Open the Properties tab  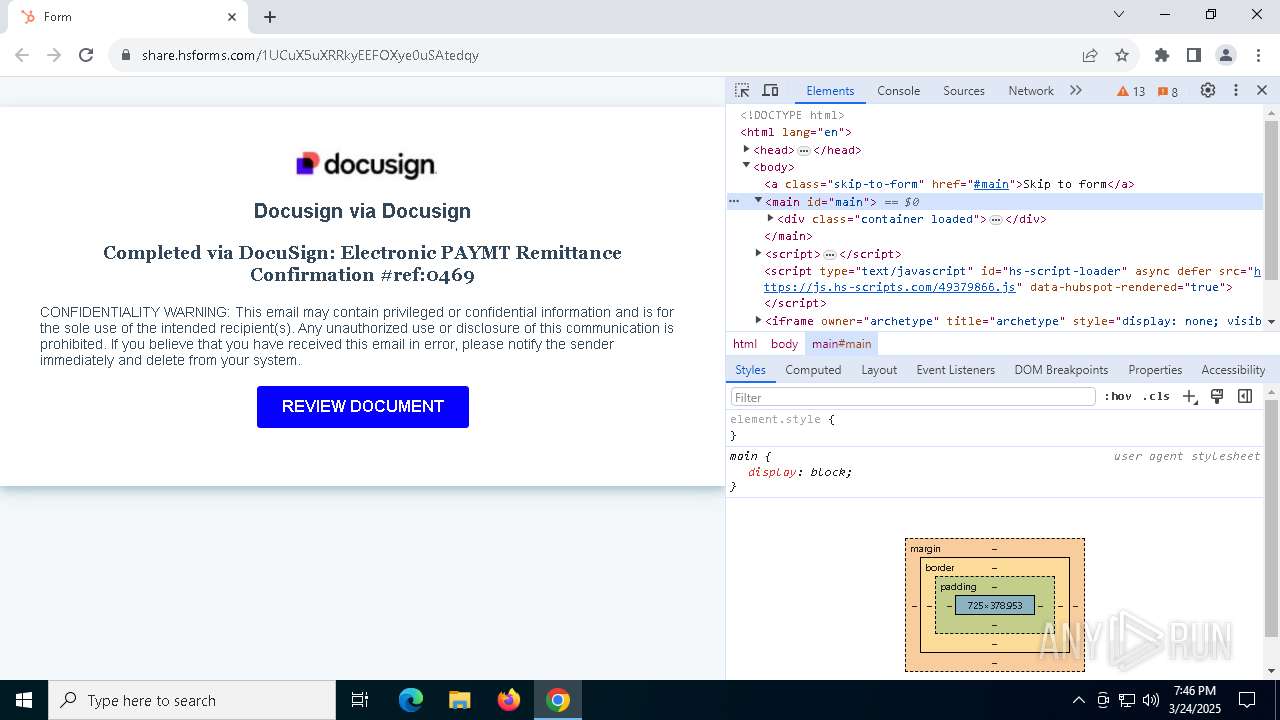tap(1155, 370)
